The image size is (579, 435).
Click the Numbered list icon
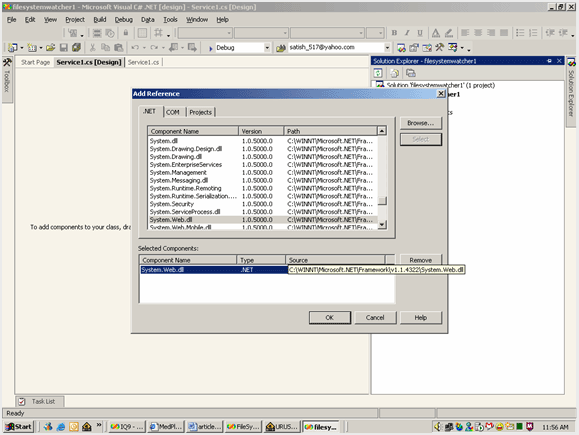pyautogui.click(x=533, y=33)
